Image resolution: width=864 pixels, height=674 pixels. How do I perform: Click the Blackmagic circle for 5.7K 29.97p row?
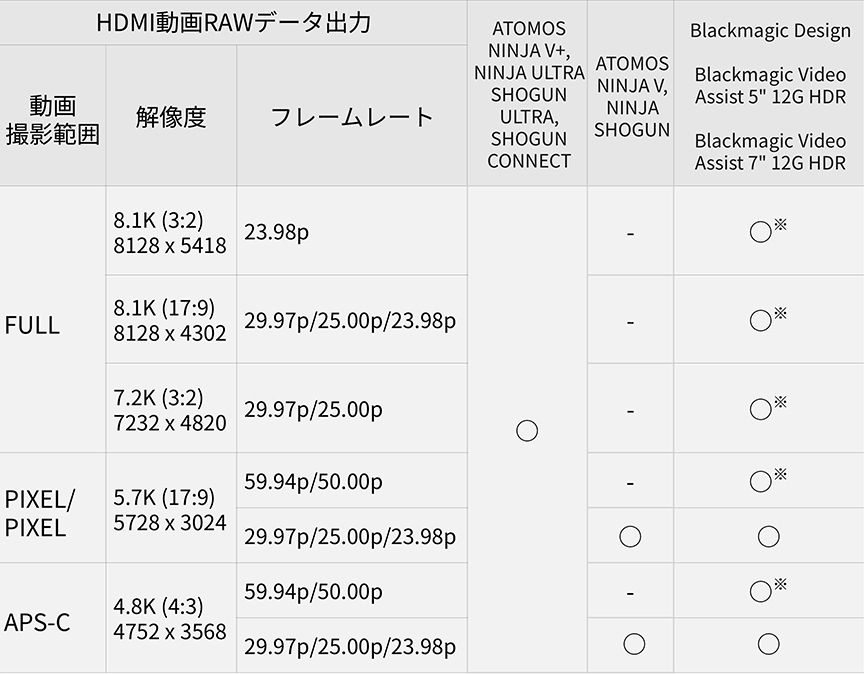pos(768,536)
